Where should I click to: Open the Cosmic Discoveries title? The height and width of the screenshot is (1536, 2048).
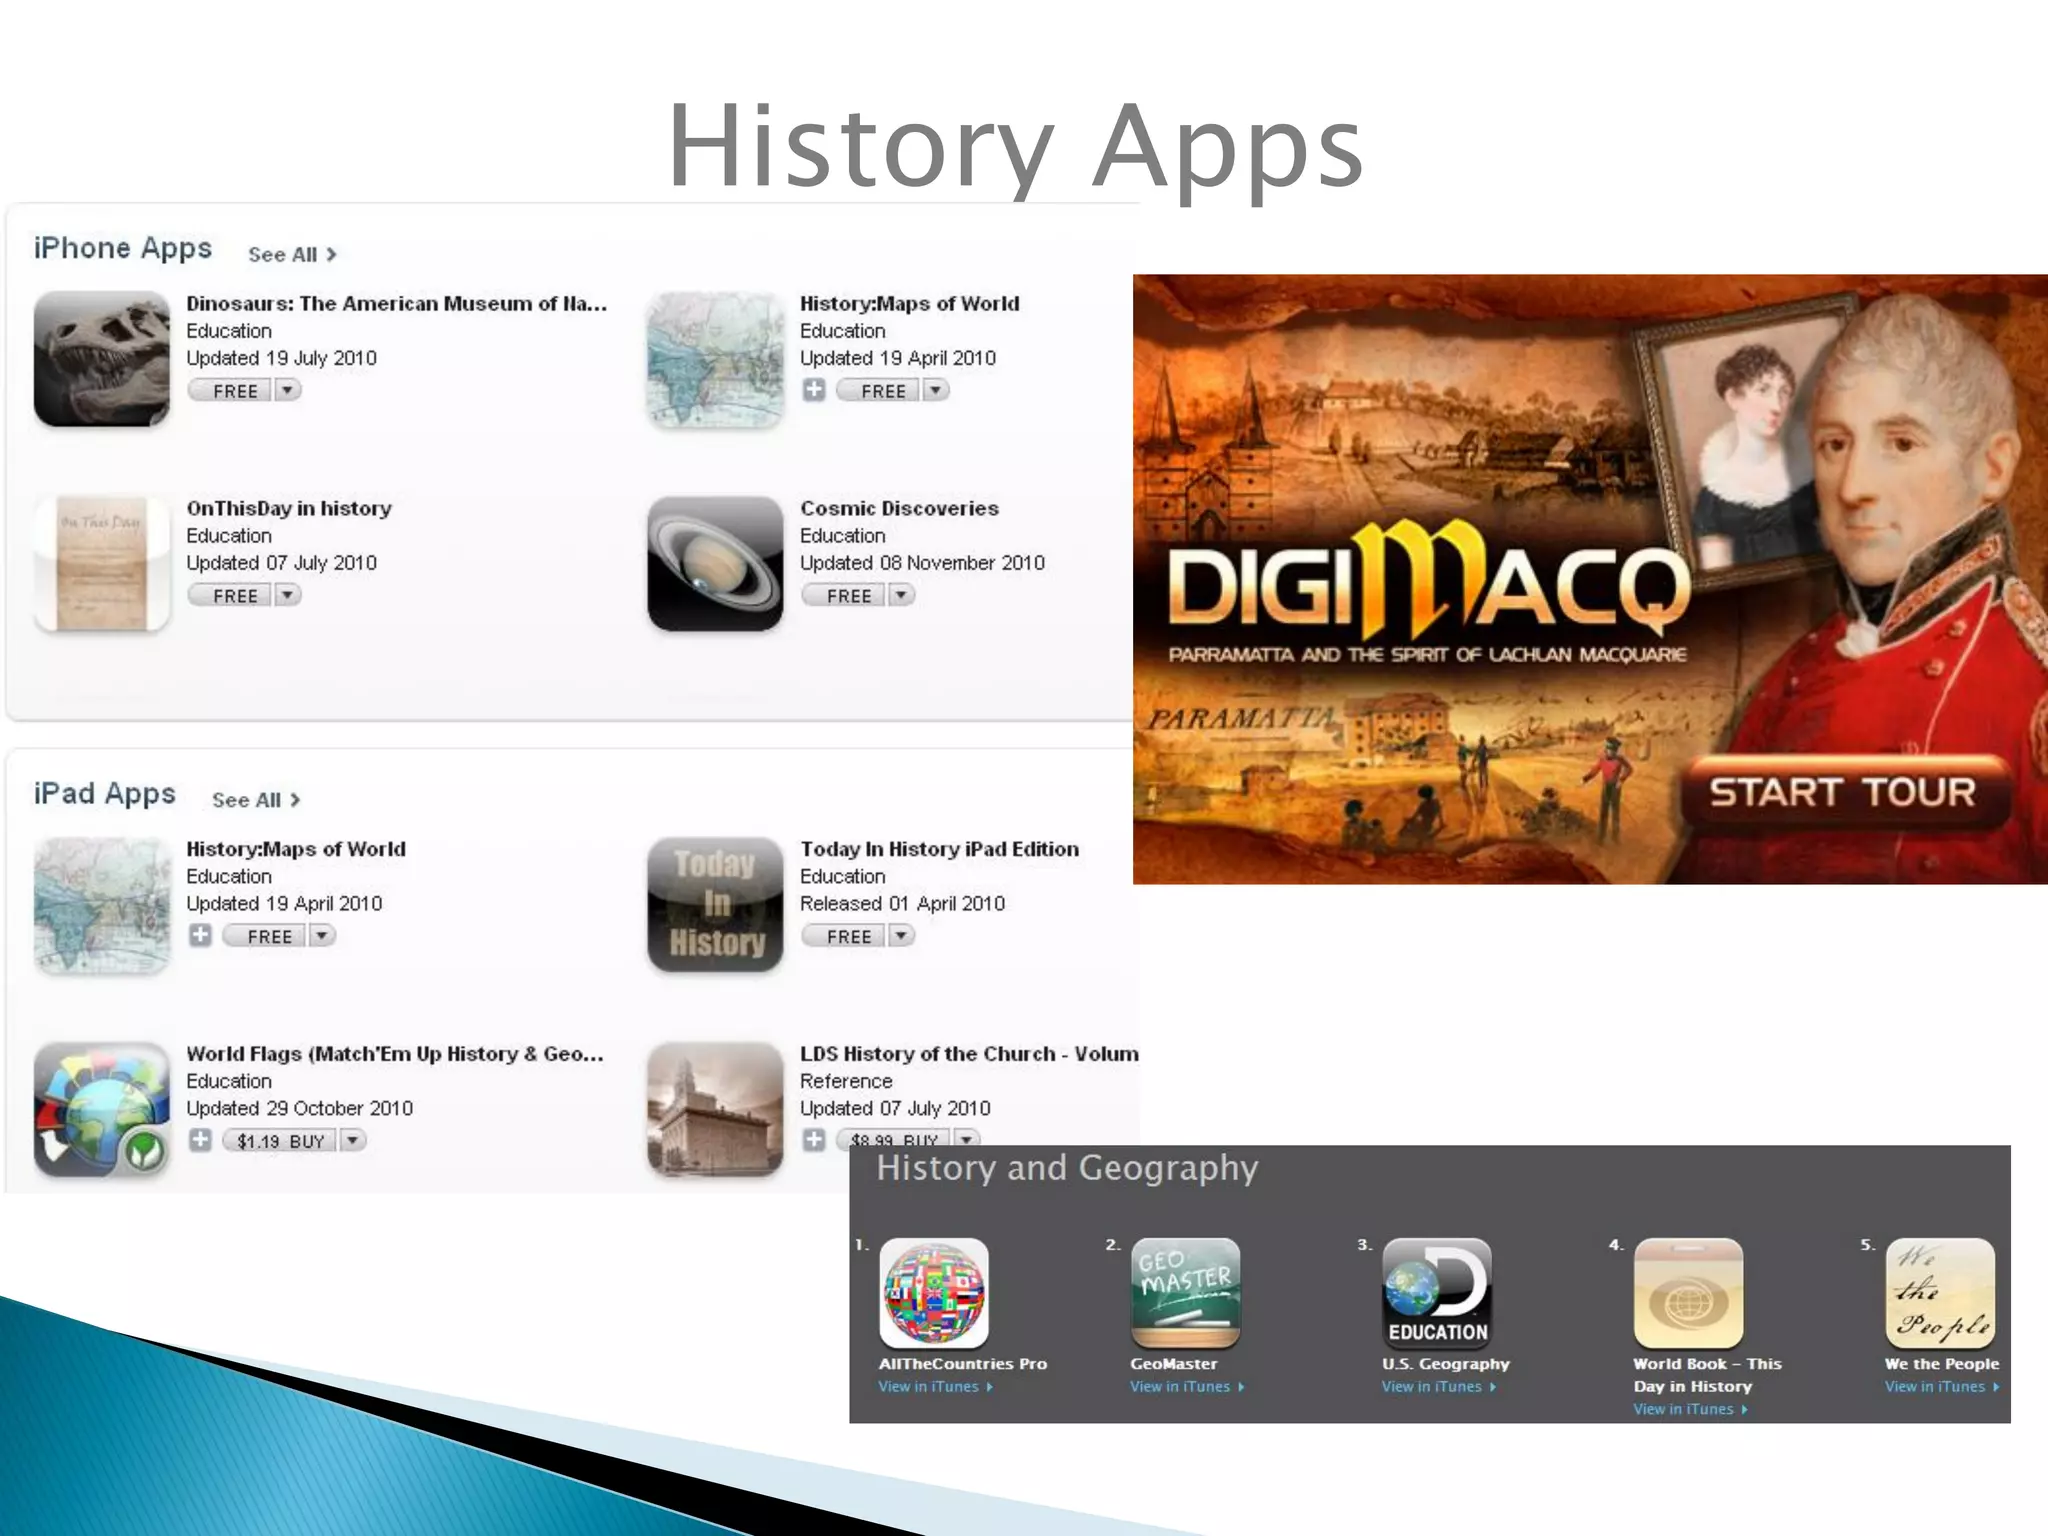[x=899, y=508]
